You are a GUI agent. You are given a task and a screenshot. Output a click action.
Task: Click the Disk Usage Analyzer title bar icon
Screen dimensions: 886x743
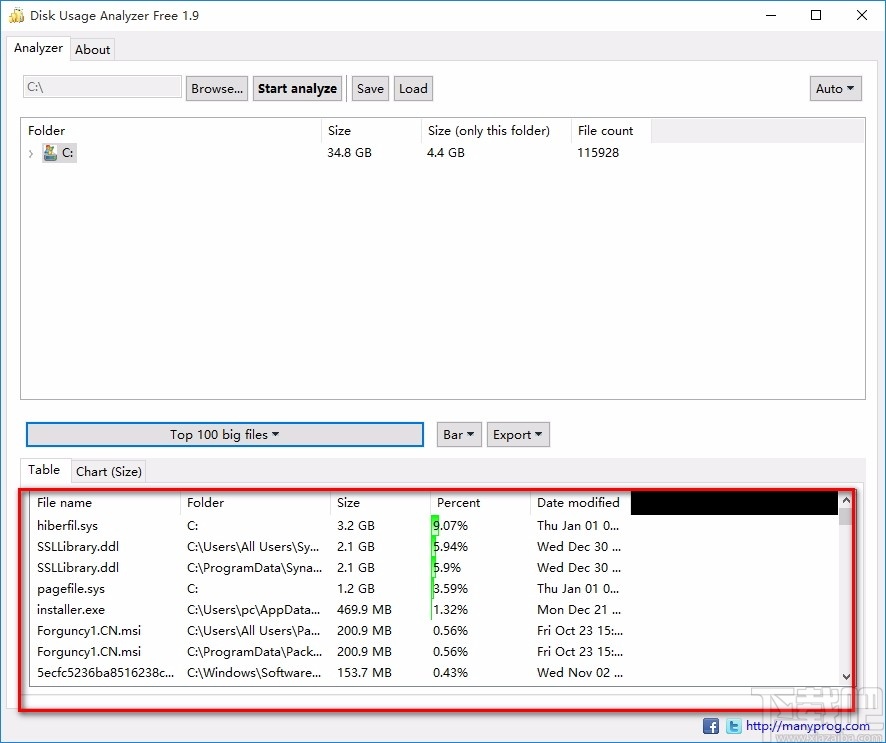click(14, 15)
